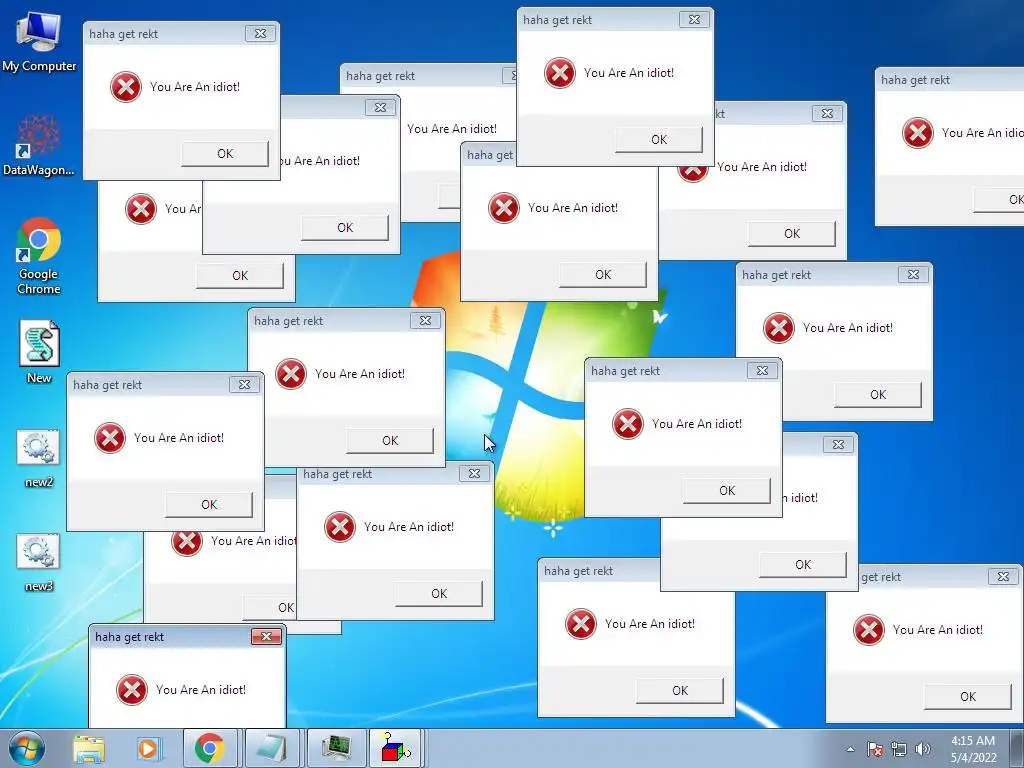The image size is (1024, 768).
Task: Click OK in the dialog with title cut to "kt"
Action: coord(792,234)
